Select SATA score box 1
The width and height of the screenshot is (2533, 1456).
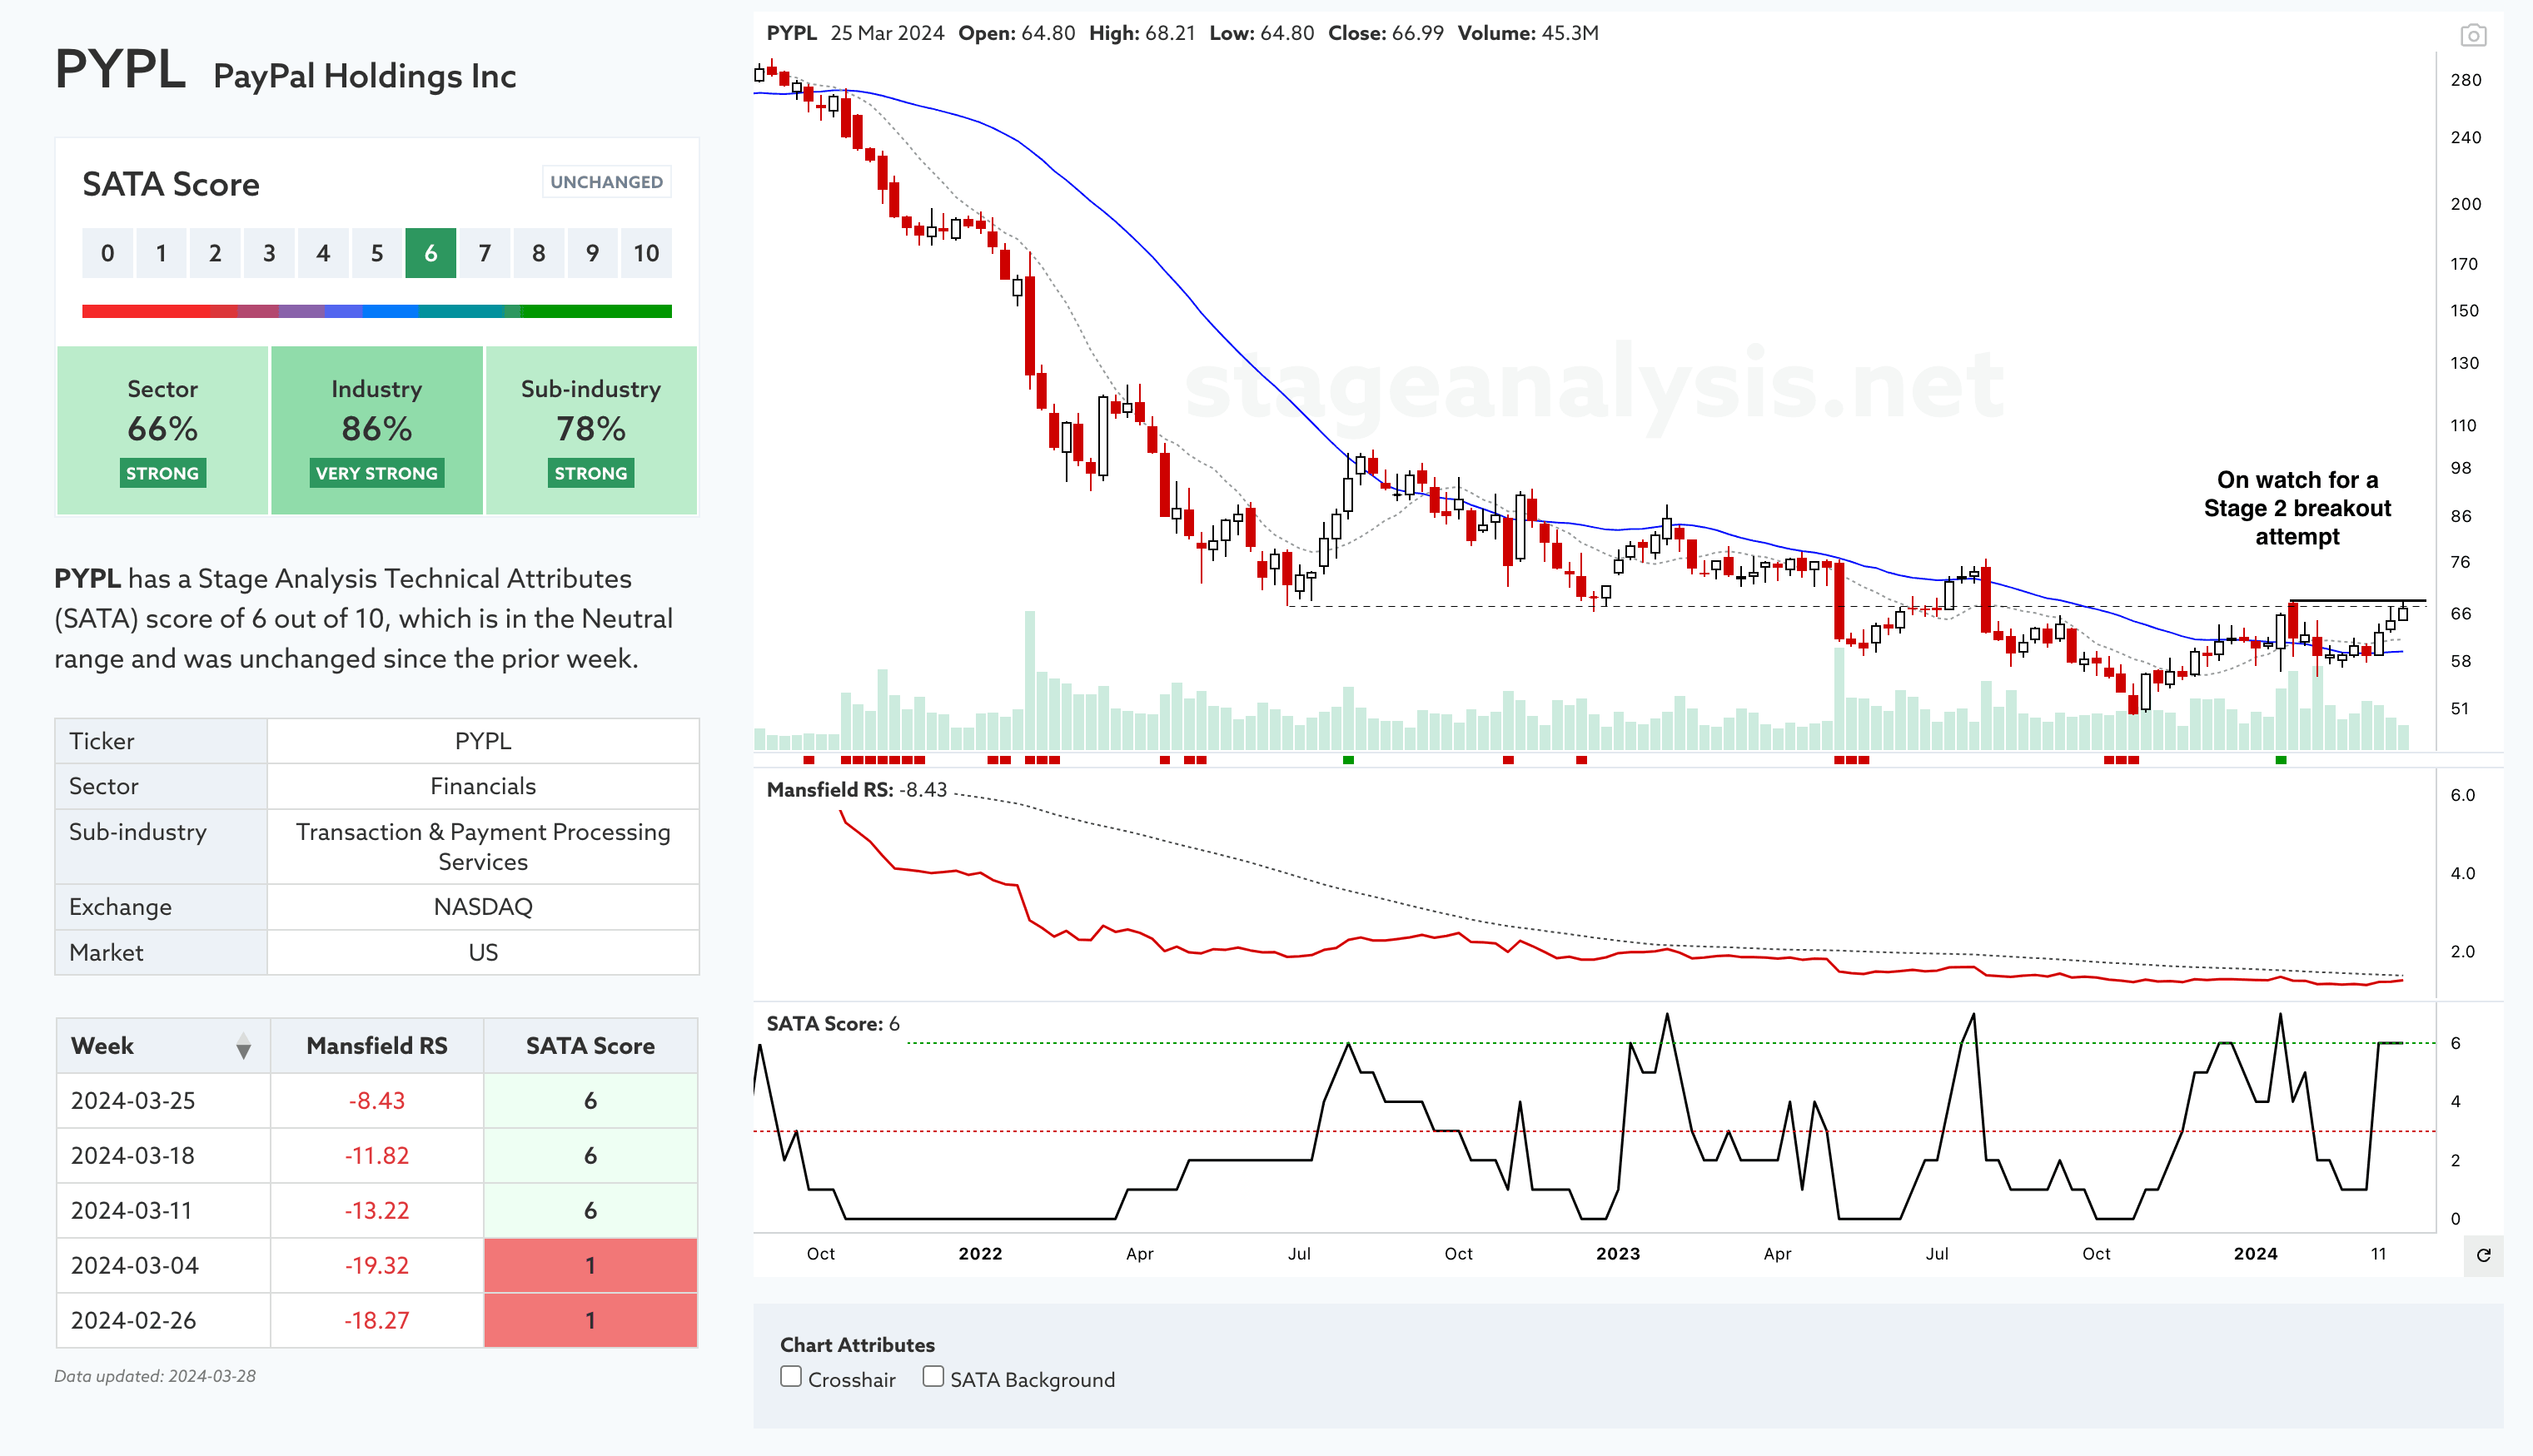coord(161,253)
